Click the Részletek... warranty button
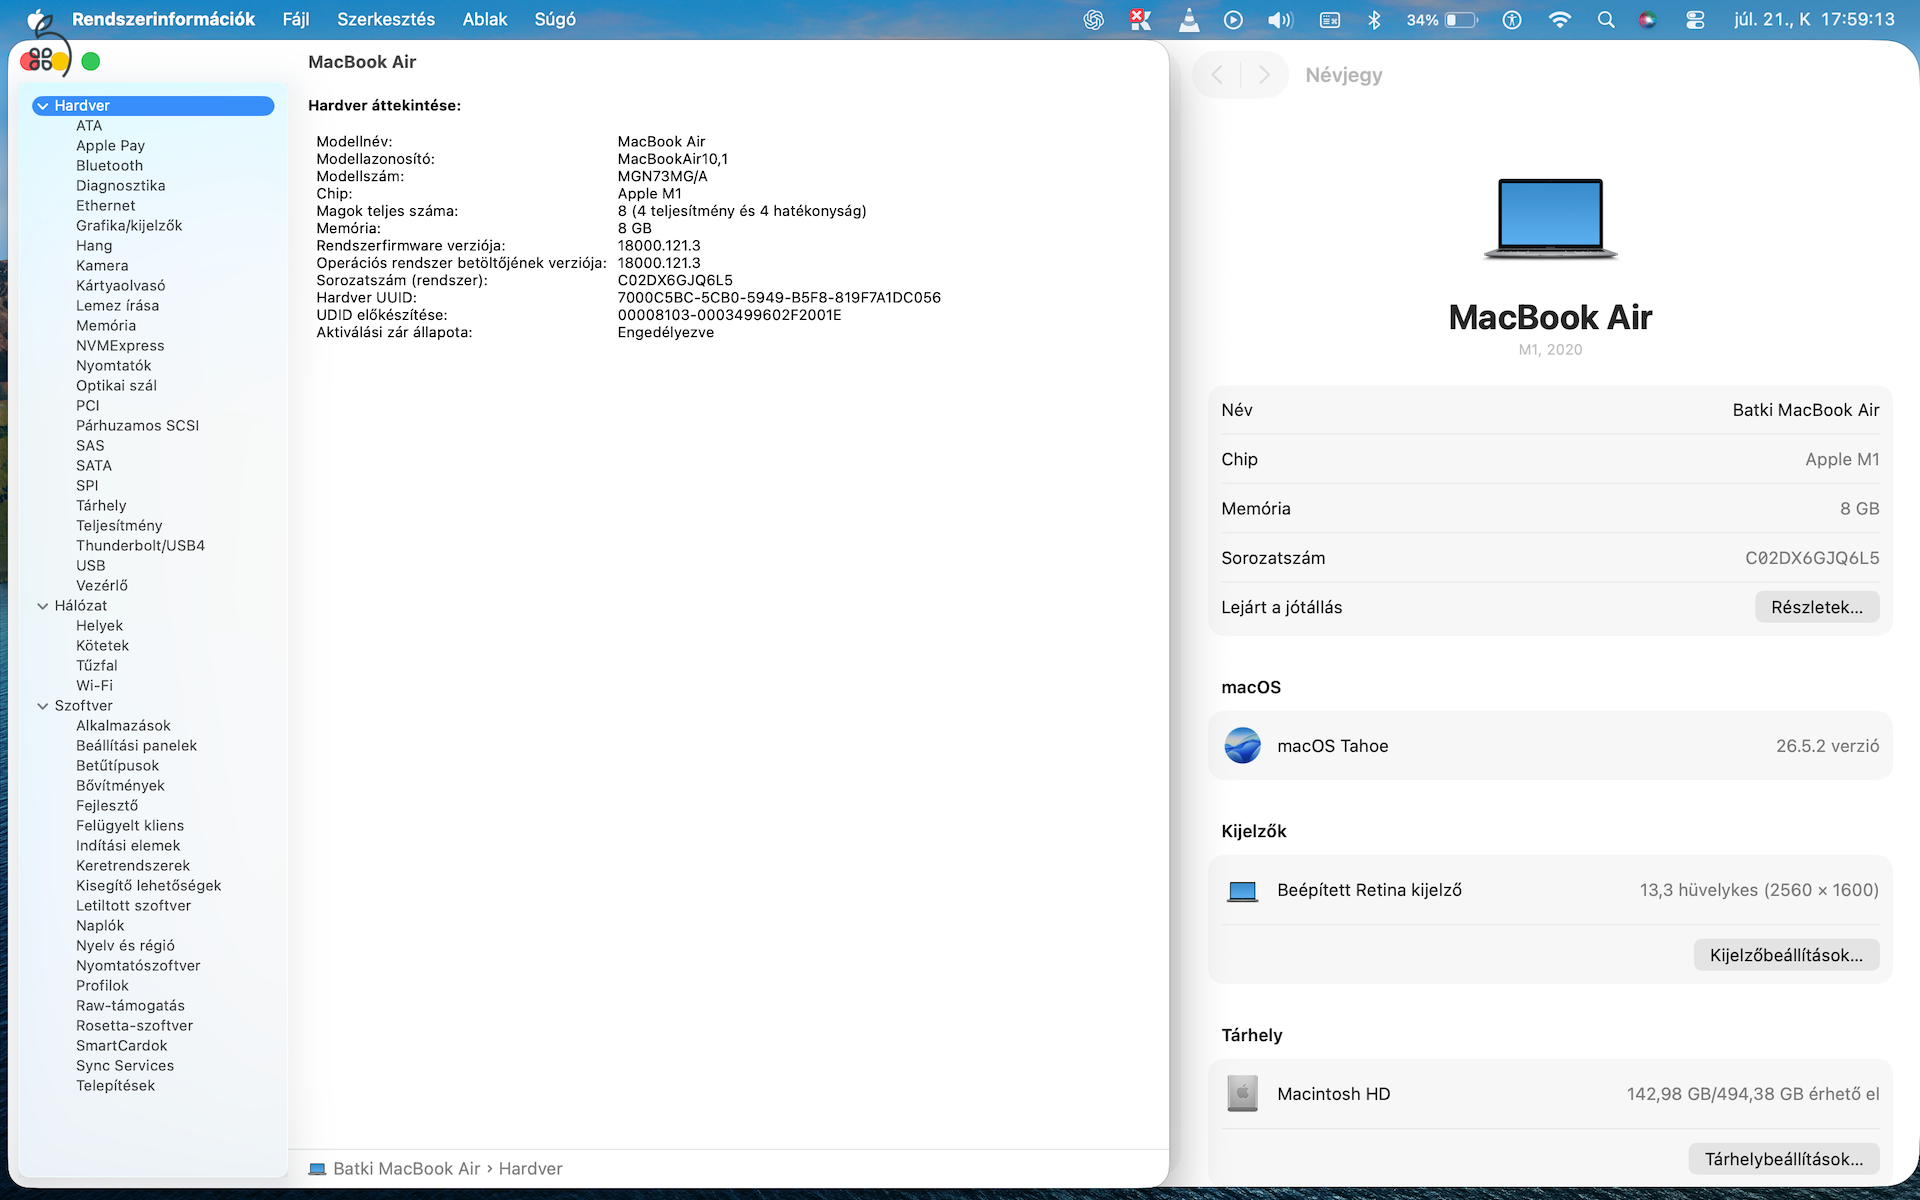 click(1816, 607)
